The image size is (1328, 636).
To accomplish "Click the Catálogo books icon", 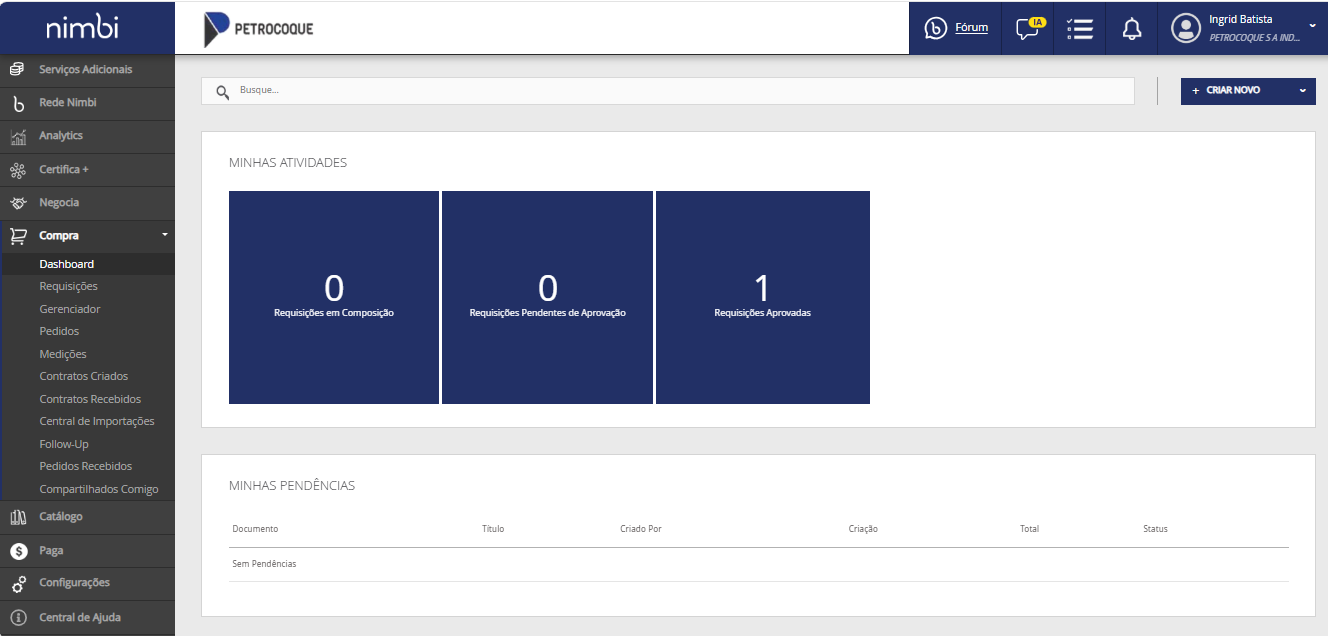I will pos(17,517).
